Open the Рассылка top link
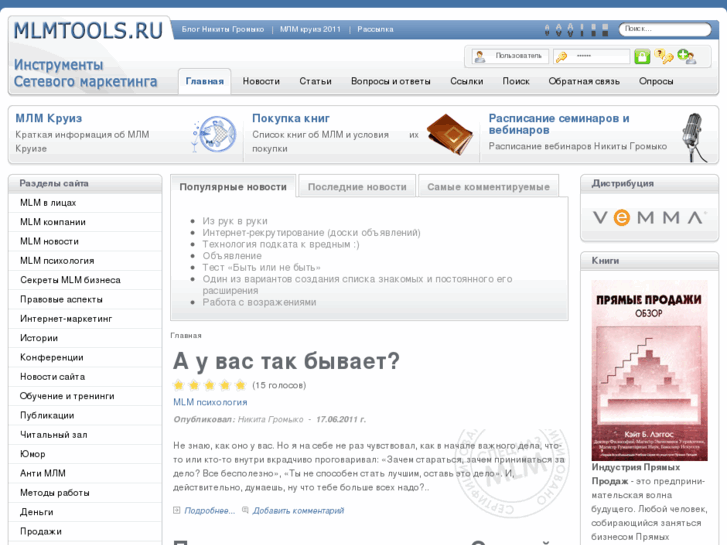This screenshot has width=727, height=545. pyautogui.click(x=375, y=29)
